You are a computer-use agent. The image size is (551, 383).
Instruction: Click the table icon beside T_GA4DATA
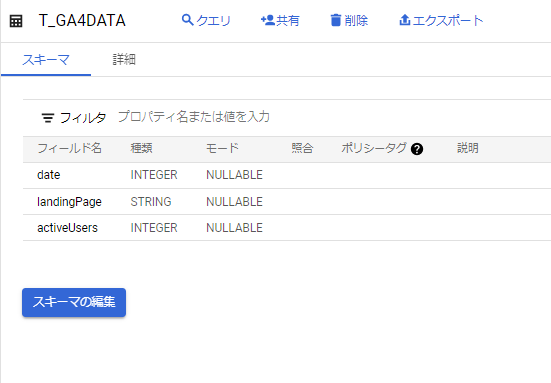(16, 21)
